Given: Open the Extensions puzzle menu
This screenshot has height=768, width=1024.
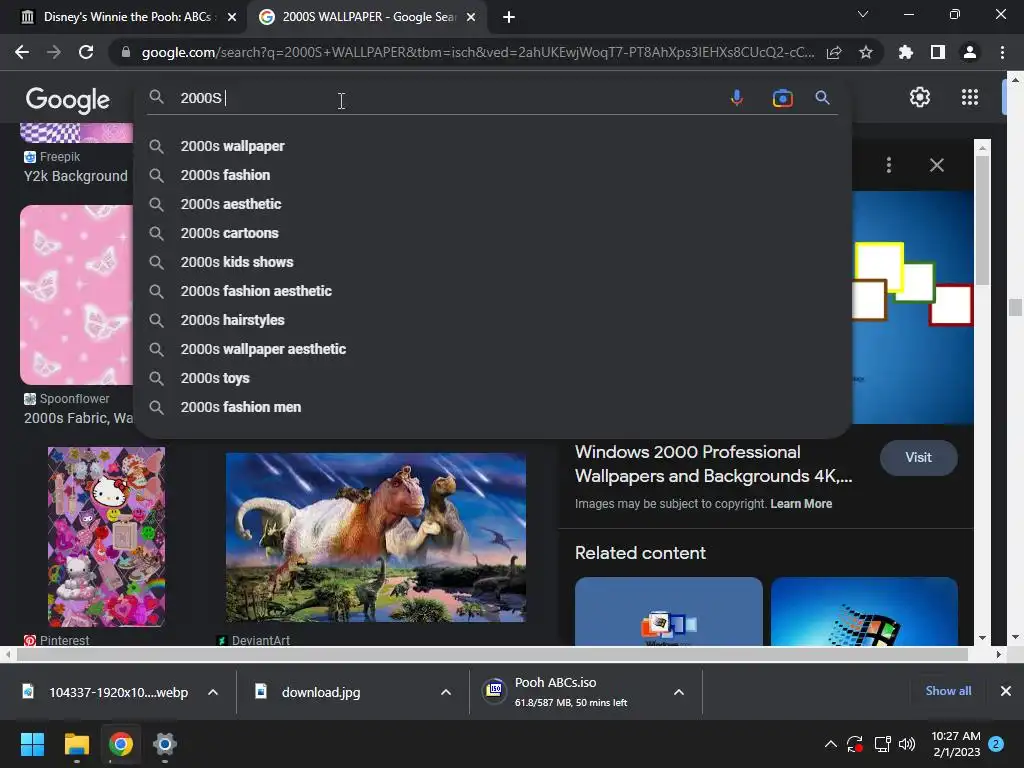Looking at the screenshot, I should (x=906, y=52).
